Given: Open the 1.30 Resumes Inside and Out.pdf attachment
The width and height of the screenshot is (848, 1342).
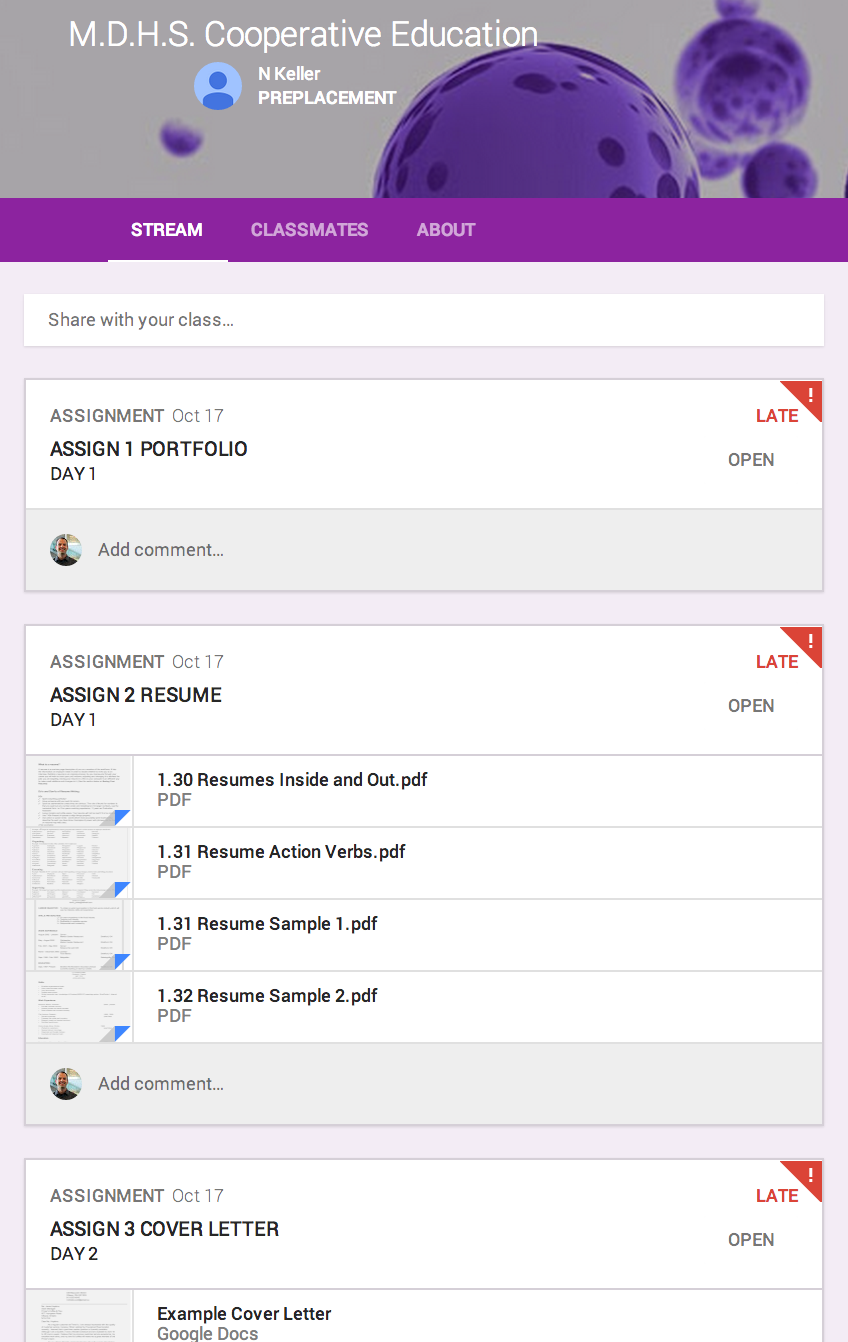Looking at the screenshot, I should [x=293, y=779].
